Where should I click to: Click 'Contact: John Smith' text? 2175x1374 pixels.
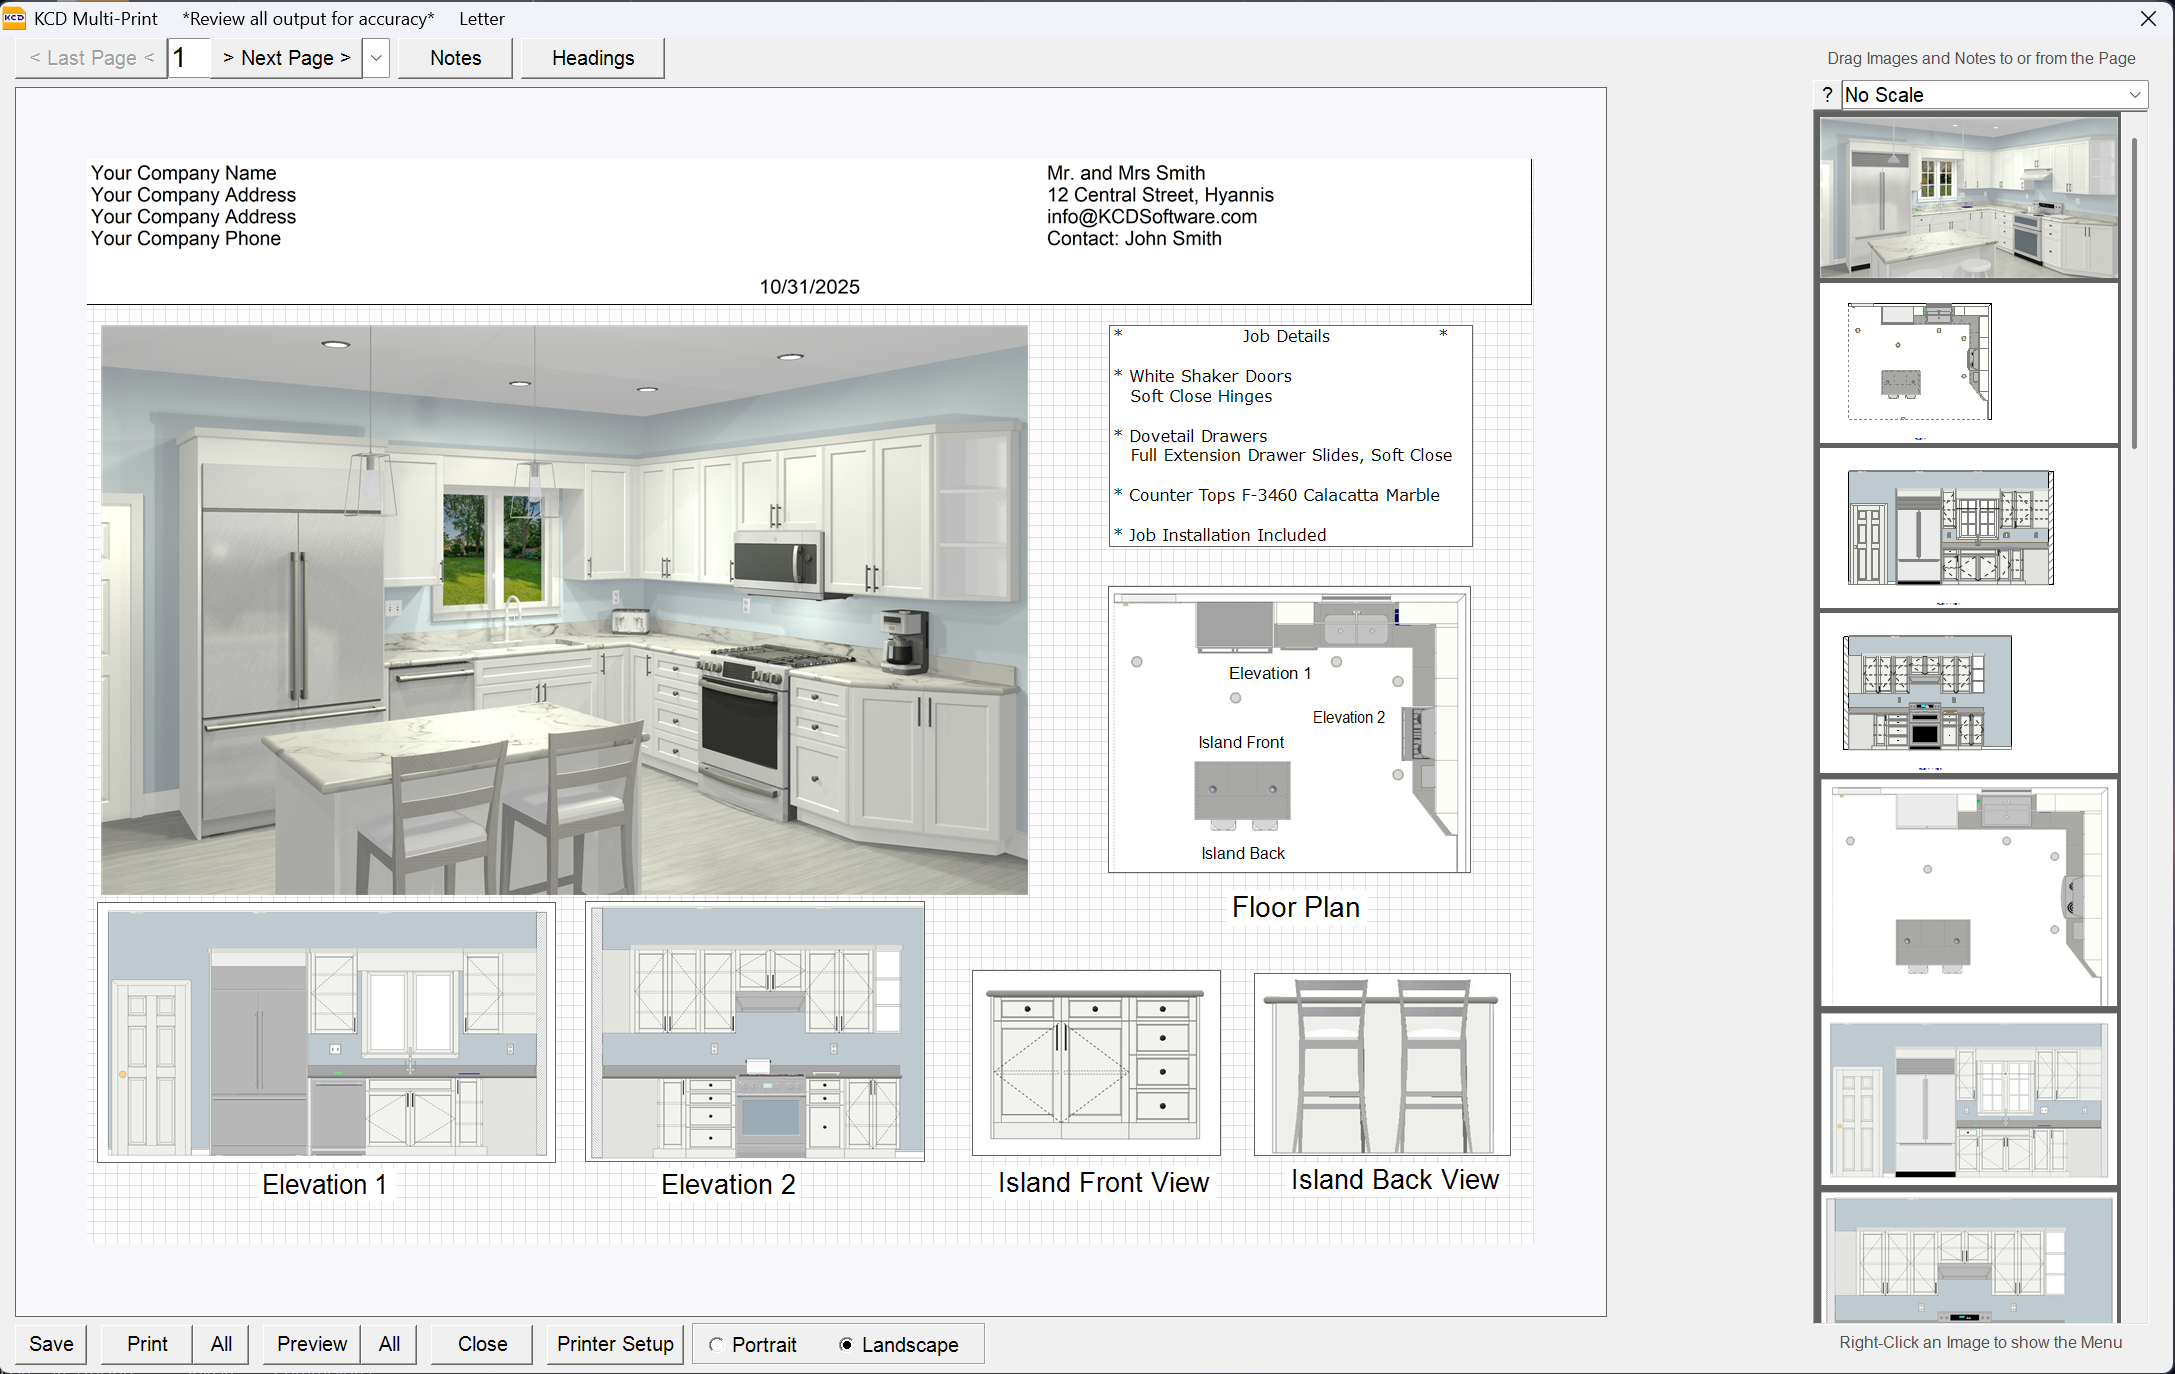point(1134,238)
